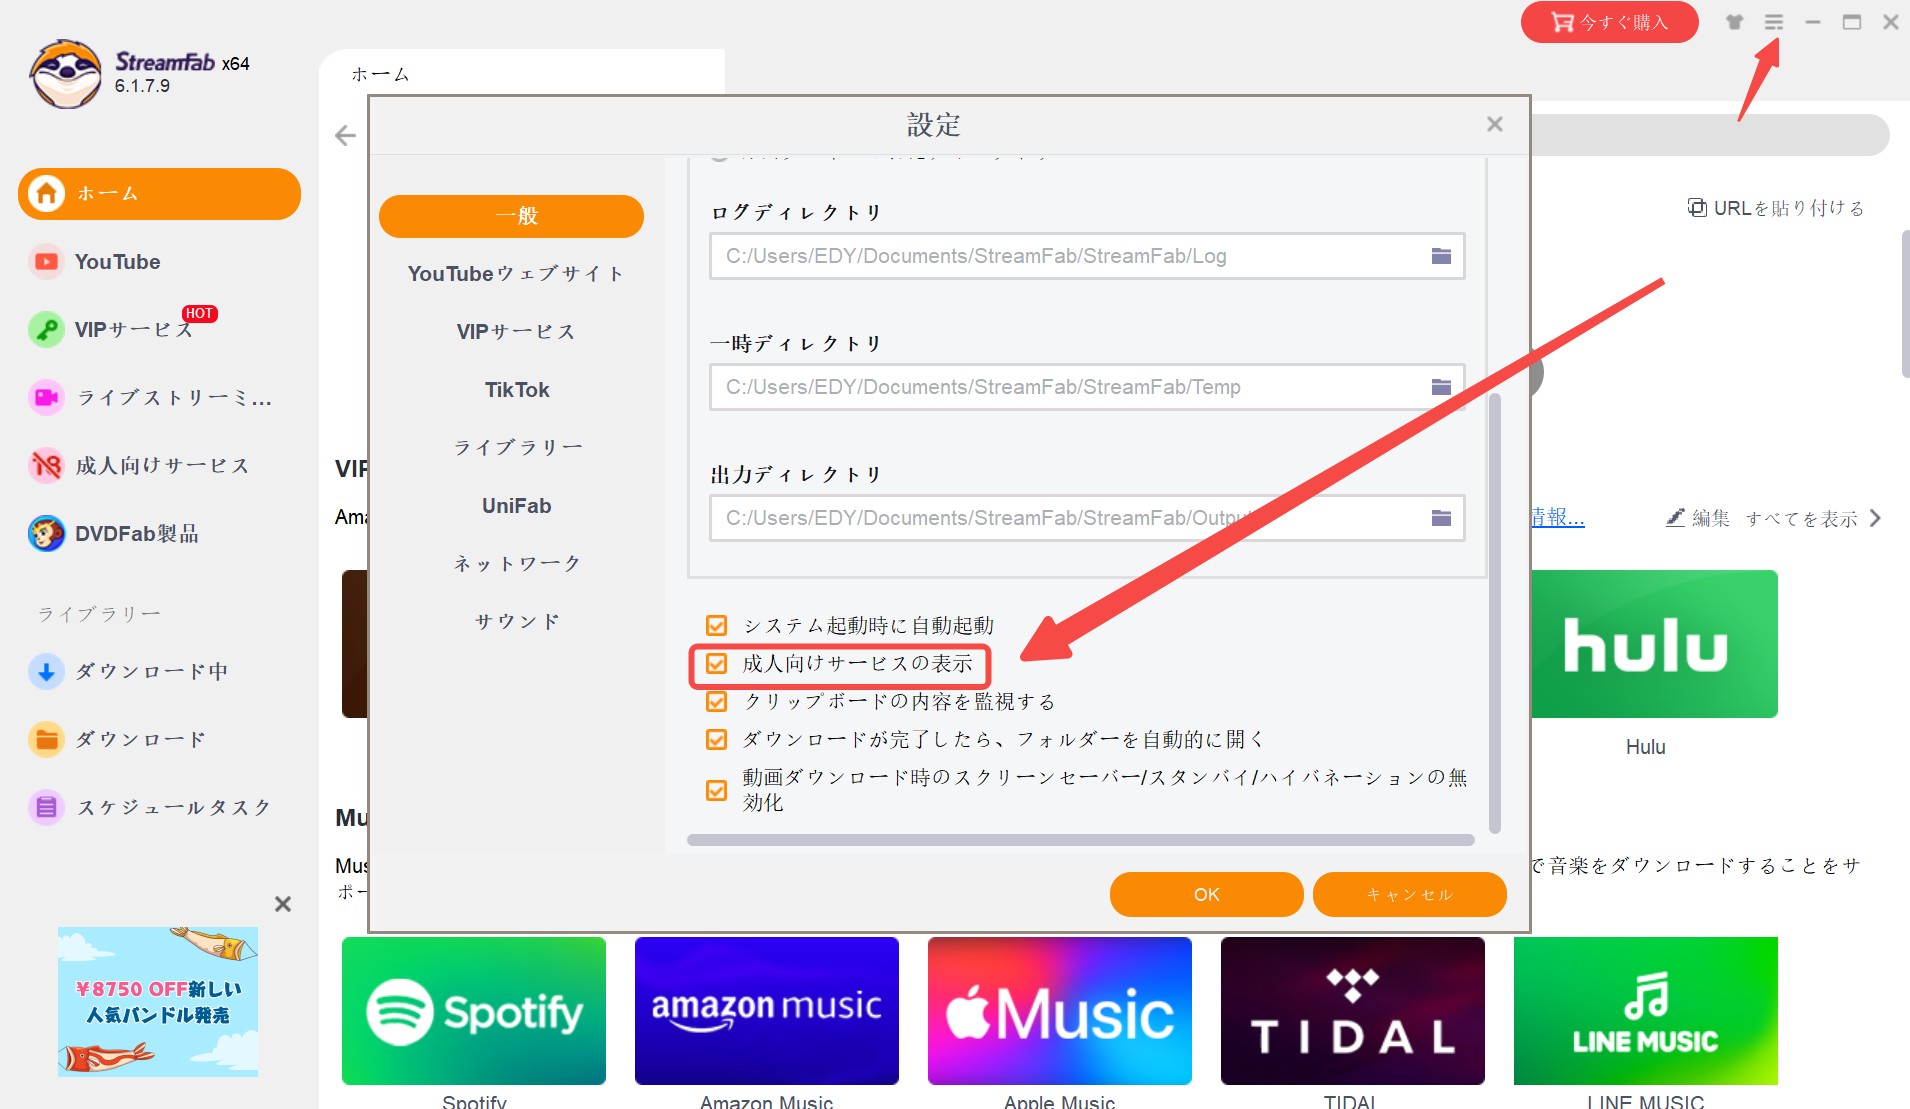The height and width of the screenshot is (1109, 1910).
Task: Open the Hulu service tile
Action: tap(1654, 644)
